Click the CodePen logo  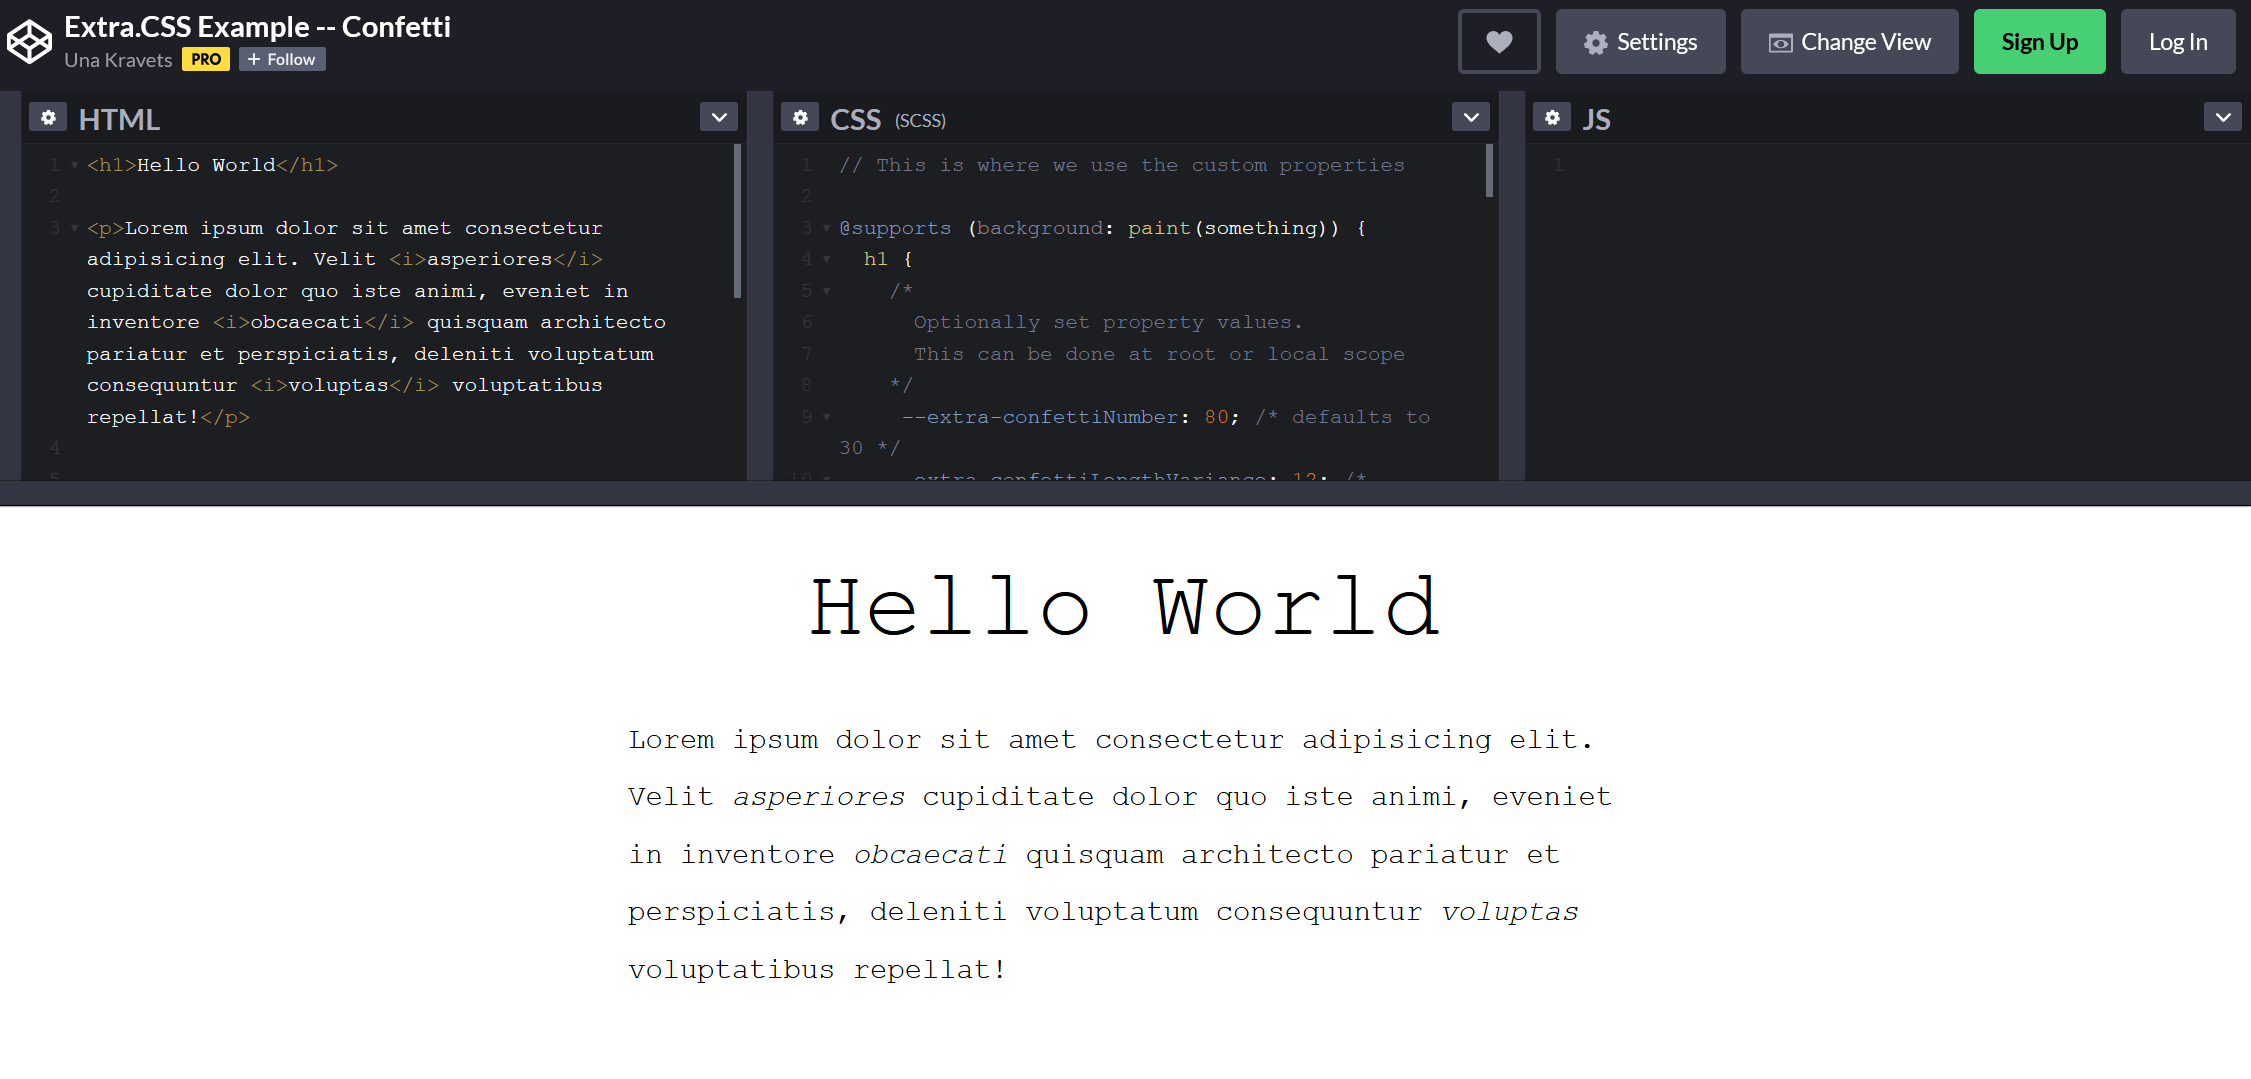pyautogui.click(x=28, y=40)
